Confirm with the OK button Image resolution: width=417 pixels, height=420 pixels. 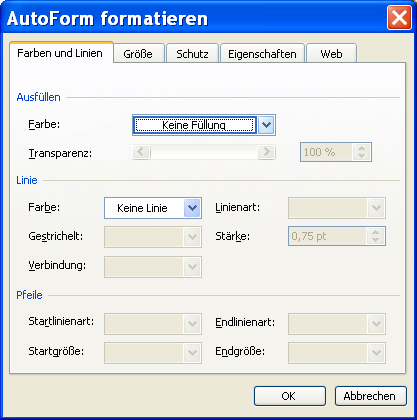pos(290,396)
